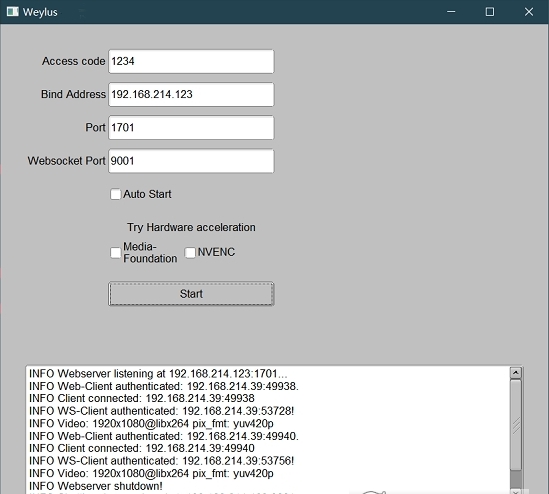Image resolution: width=549 pixels, height=494 pixels.
Task: Click log line 'INFO Webserver shutdown!'
Action: (96, 486)
